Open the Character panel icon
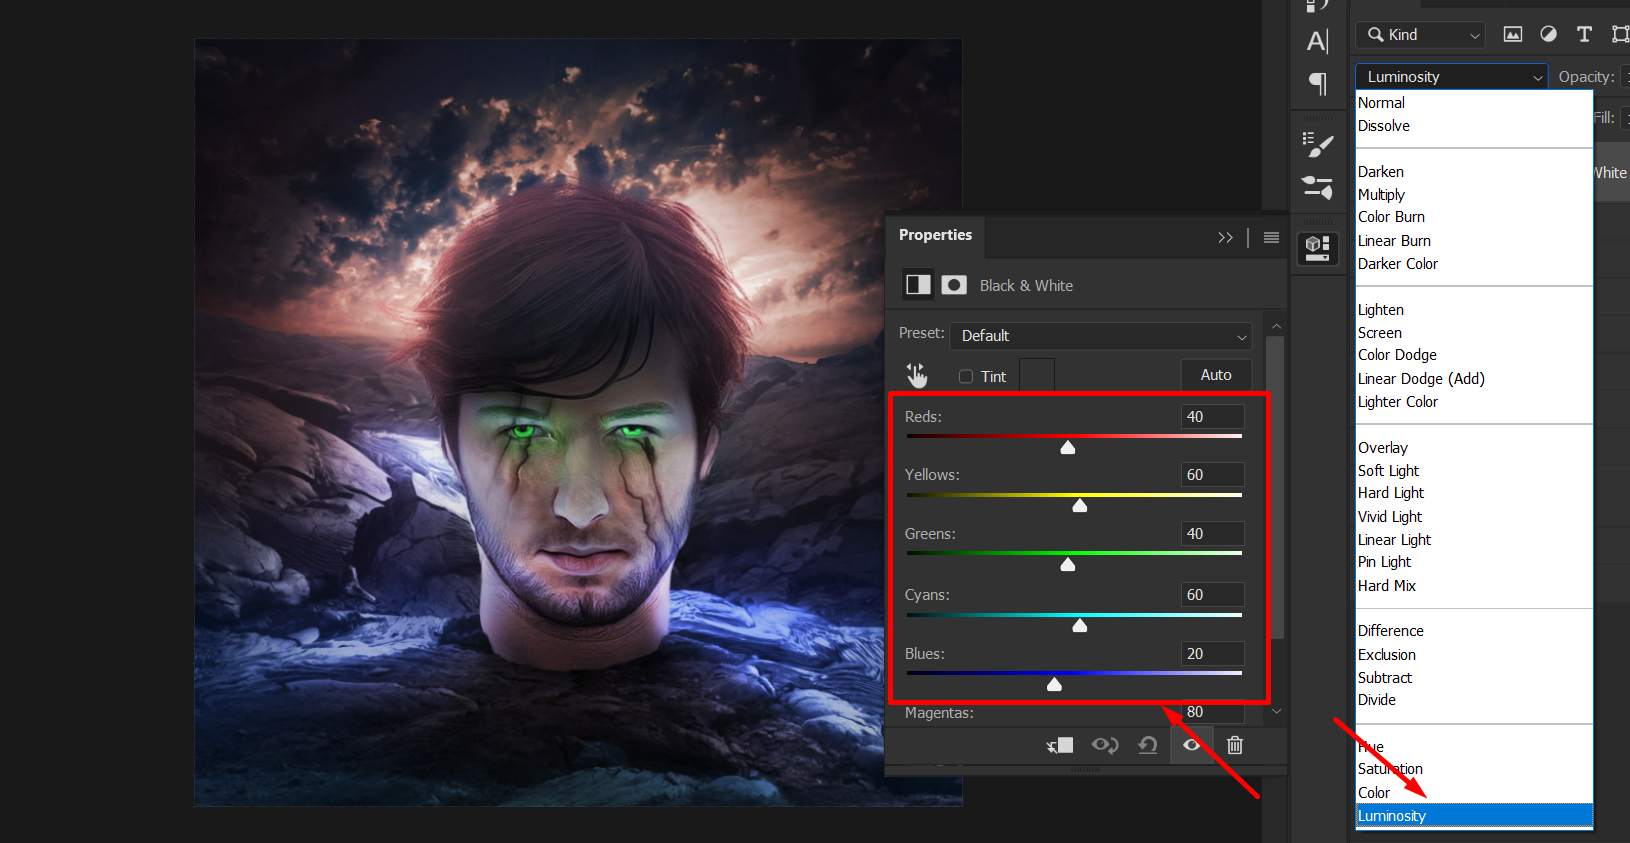The width and height of the screenshot is (1630, 843). pyautogui.click(x=1318, y=41)
